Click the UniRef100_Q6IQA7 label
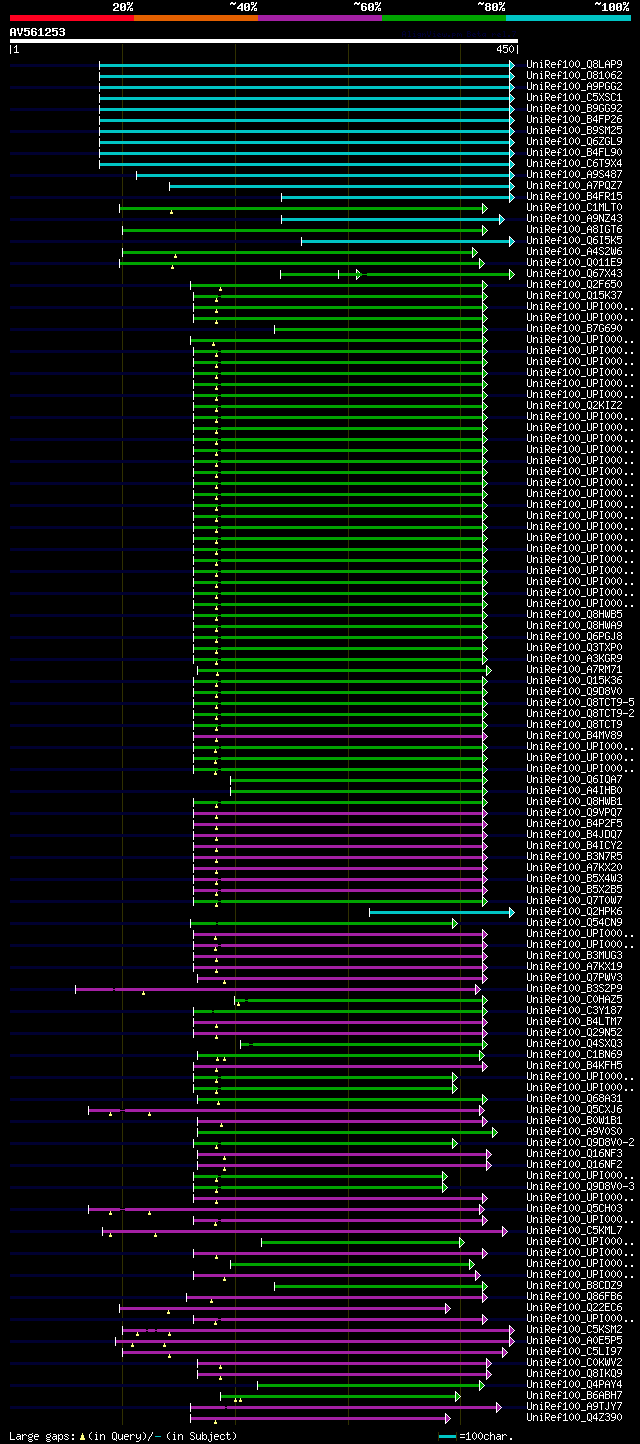 pos(574,780)
